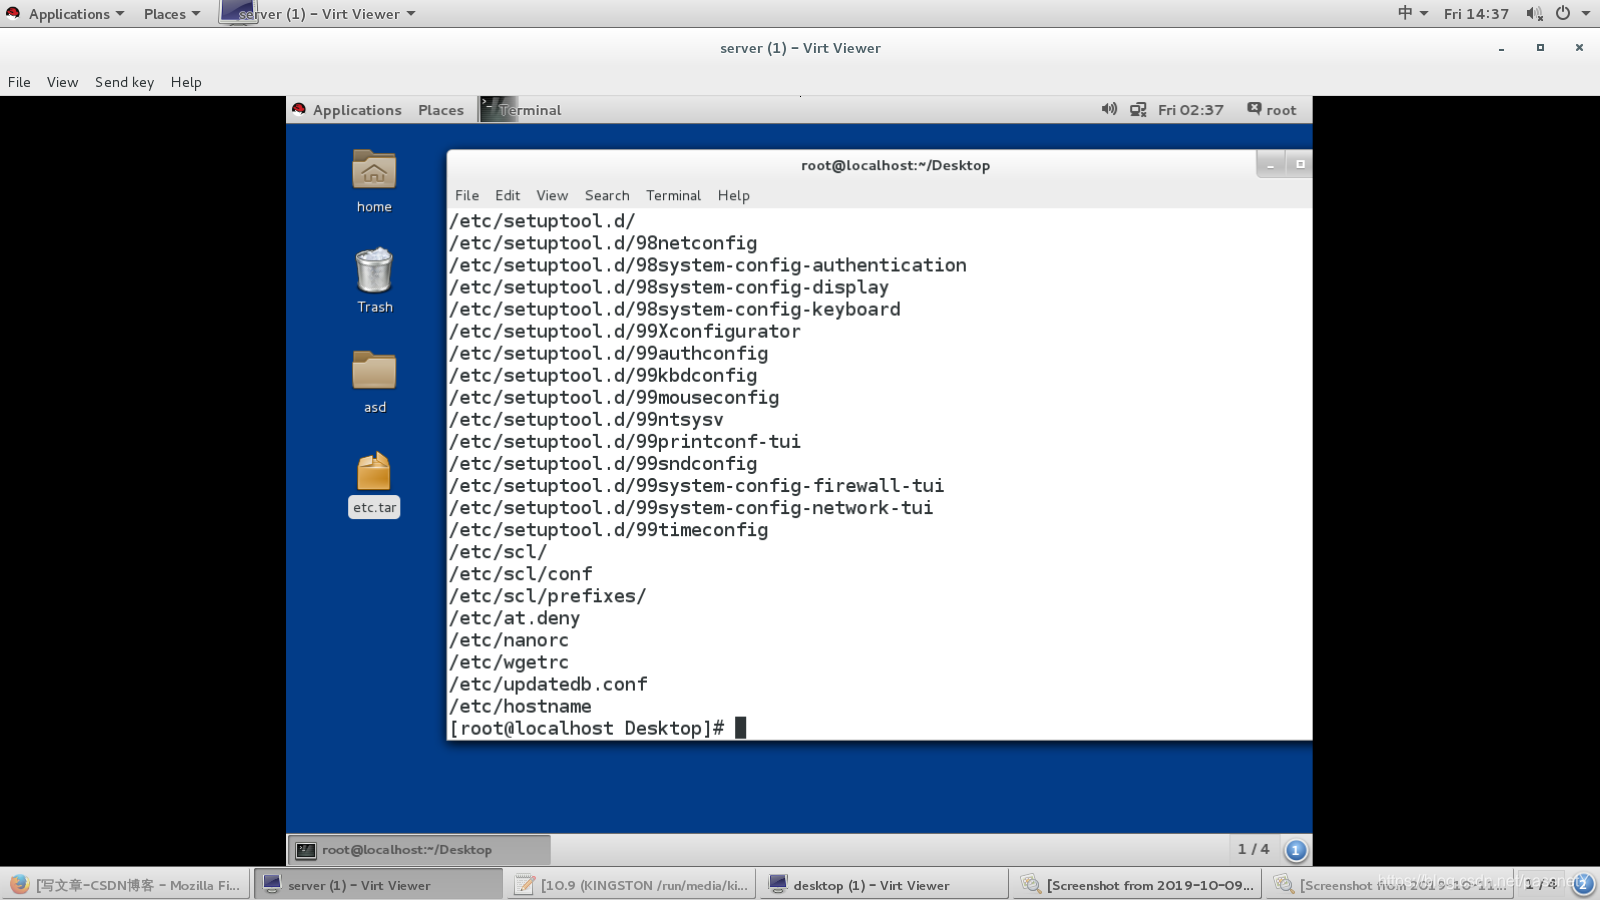Open the home folder icon on guest desktop
Image resolution: width=1600 pixels, height=900 pixels.
click(374, 171)
